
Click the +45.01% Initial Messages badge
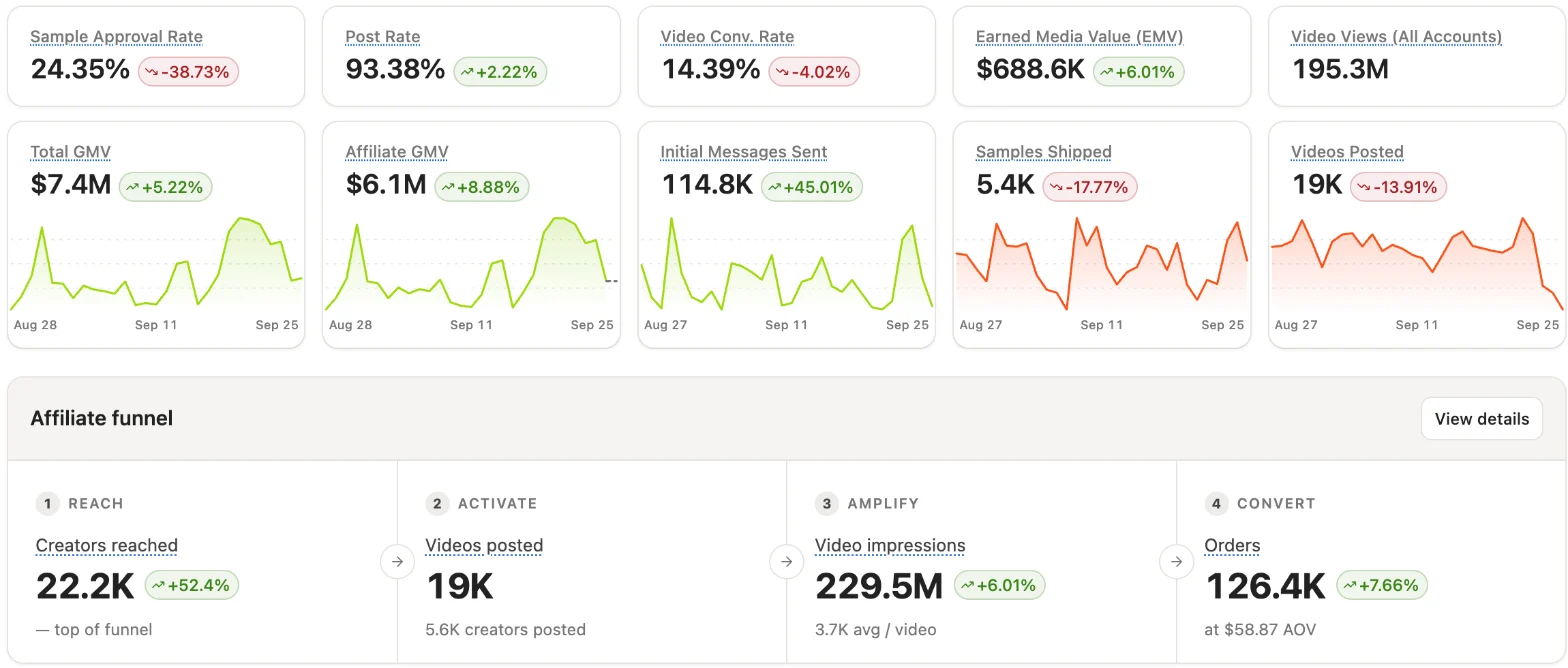pyautogui.click(x=812, y=187)
